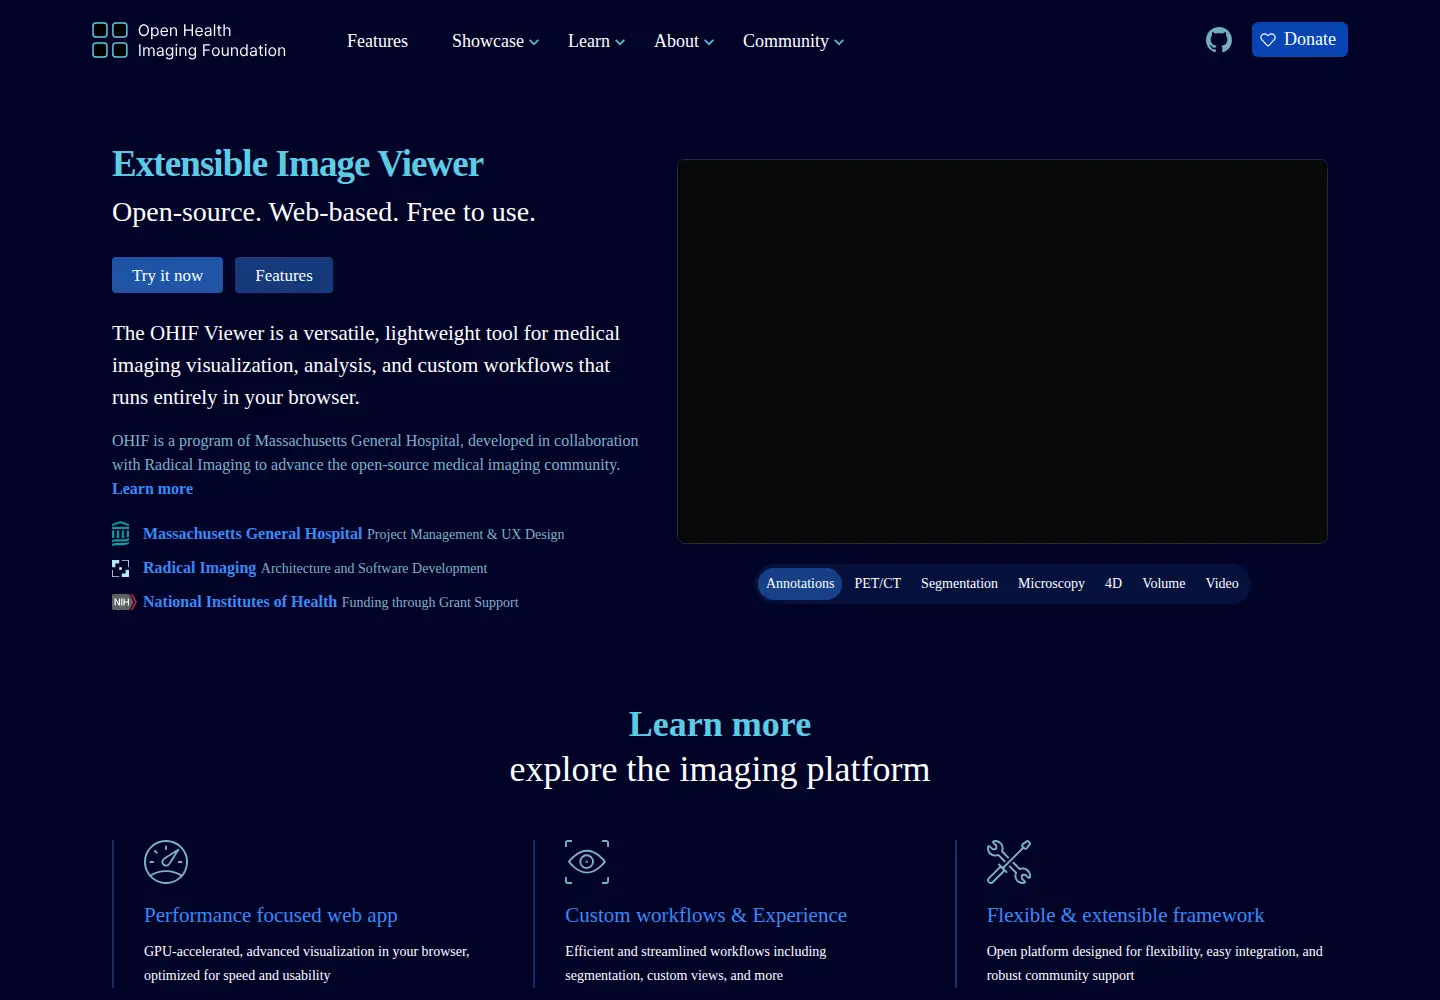Image resolution: width=1440 pixels, height=1000 pixels.
Task: Click the wrench and screwdriver framework icon
Action: tap(1009, 862)
